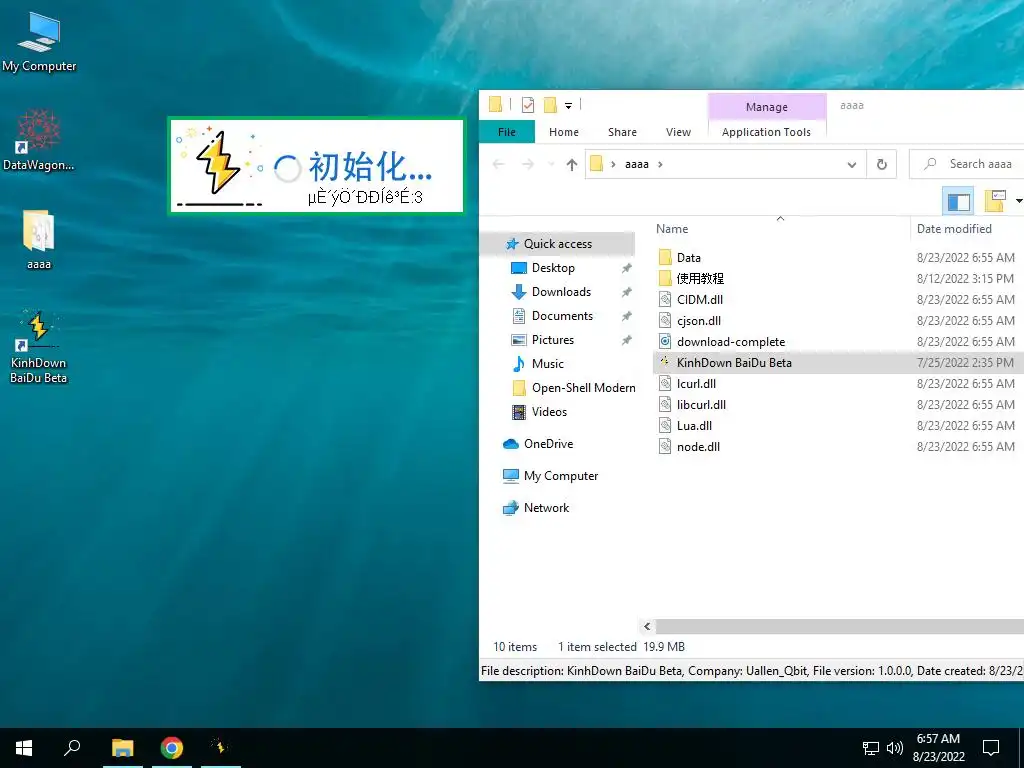Screen dimensions: 1024x768
Task: Launch Chrome from taskbar
Action: 172,748
